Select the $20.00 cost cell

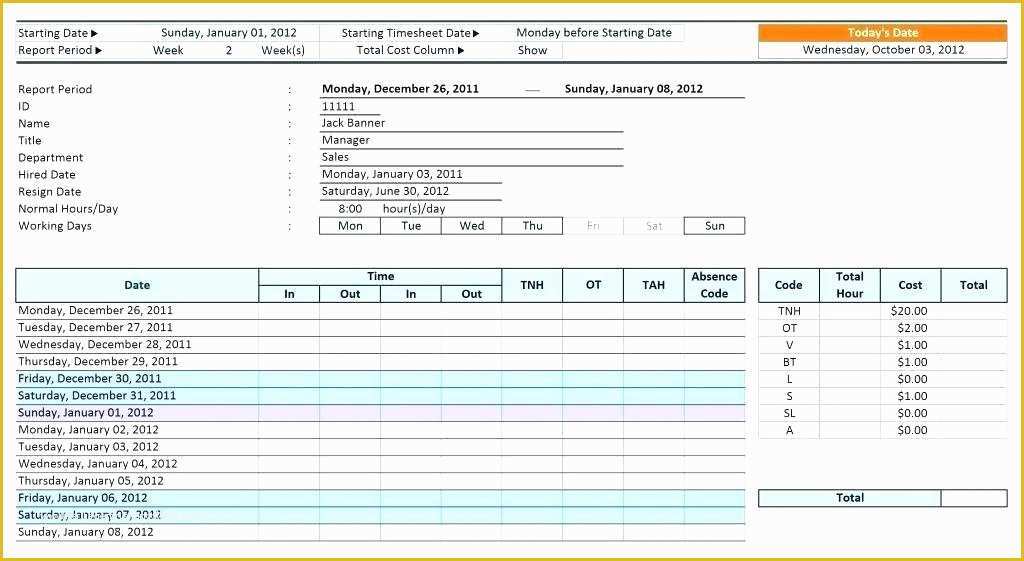pos(910,312)
